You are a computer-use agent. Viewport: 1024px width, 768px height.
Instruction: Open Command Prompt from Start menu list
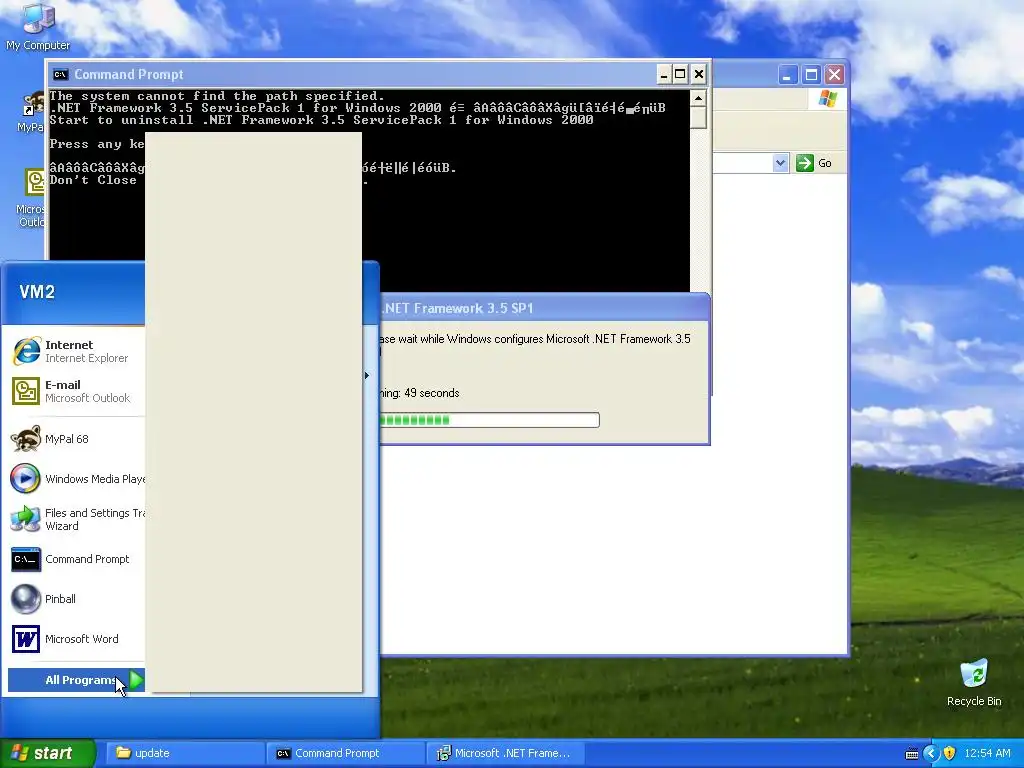point(77,559)
